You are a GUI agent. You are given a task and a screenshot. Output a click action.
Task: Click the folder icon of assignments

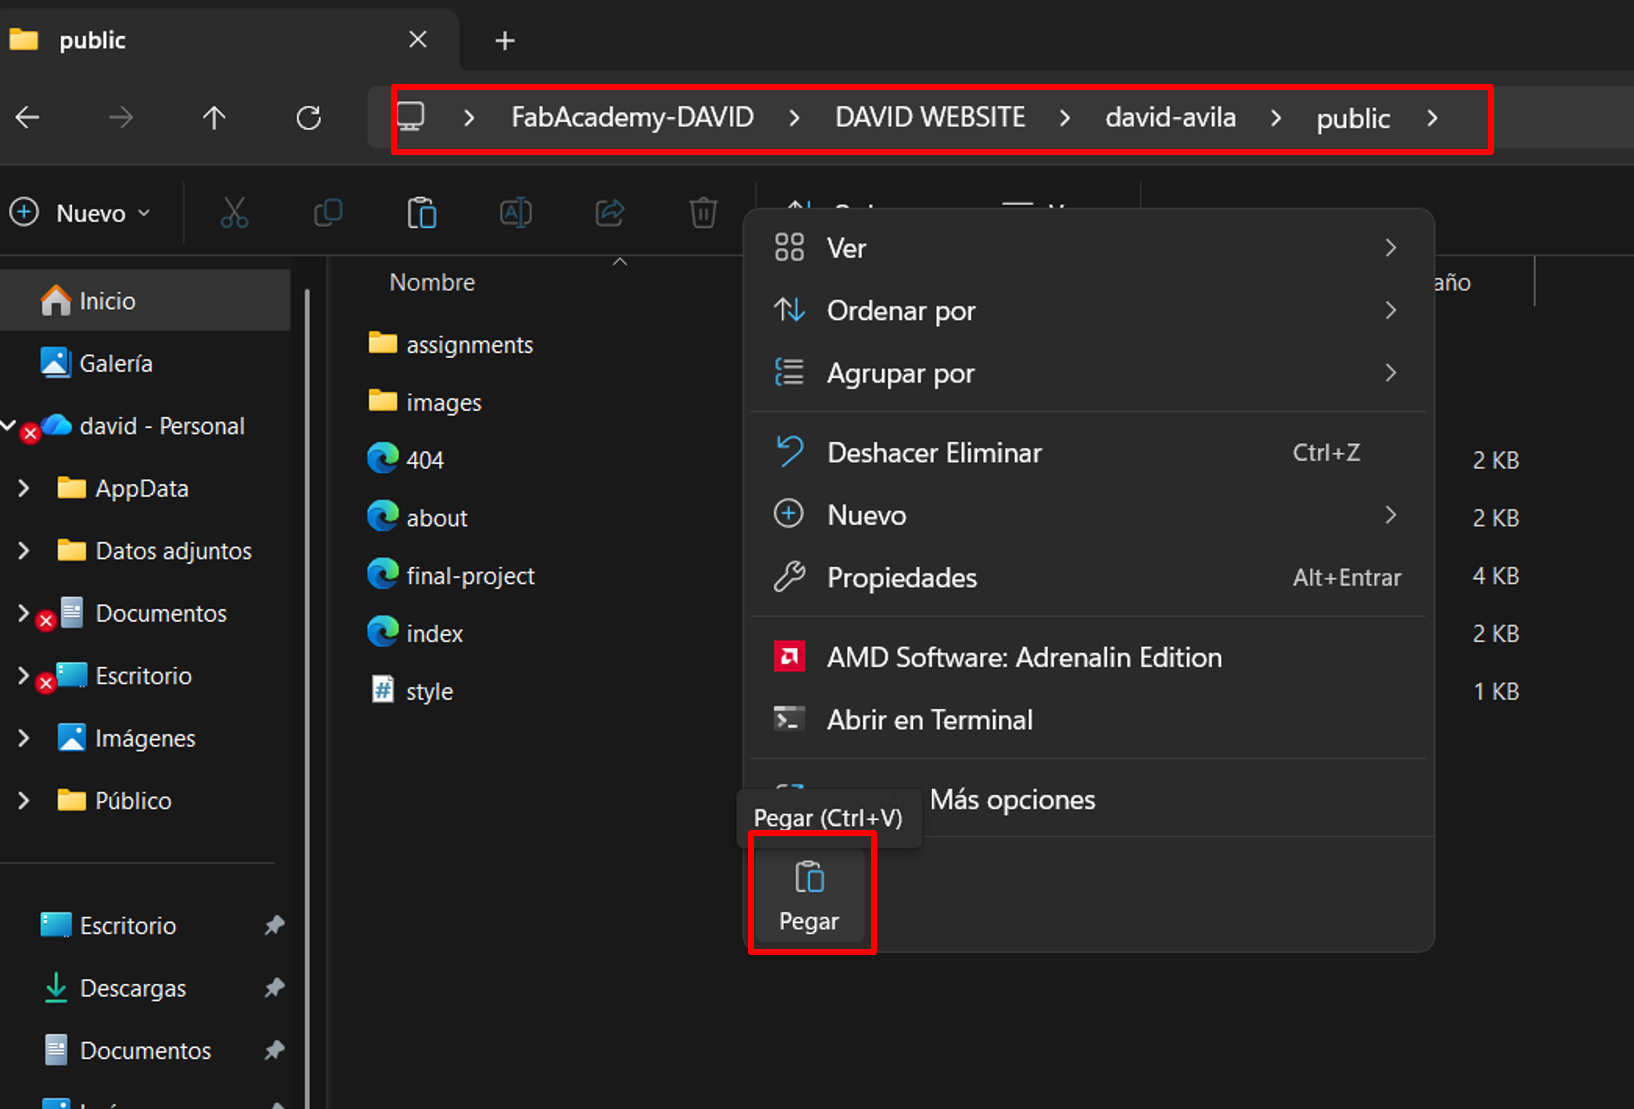point(383,343)
